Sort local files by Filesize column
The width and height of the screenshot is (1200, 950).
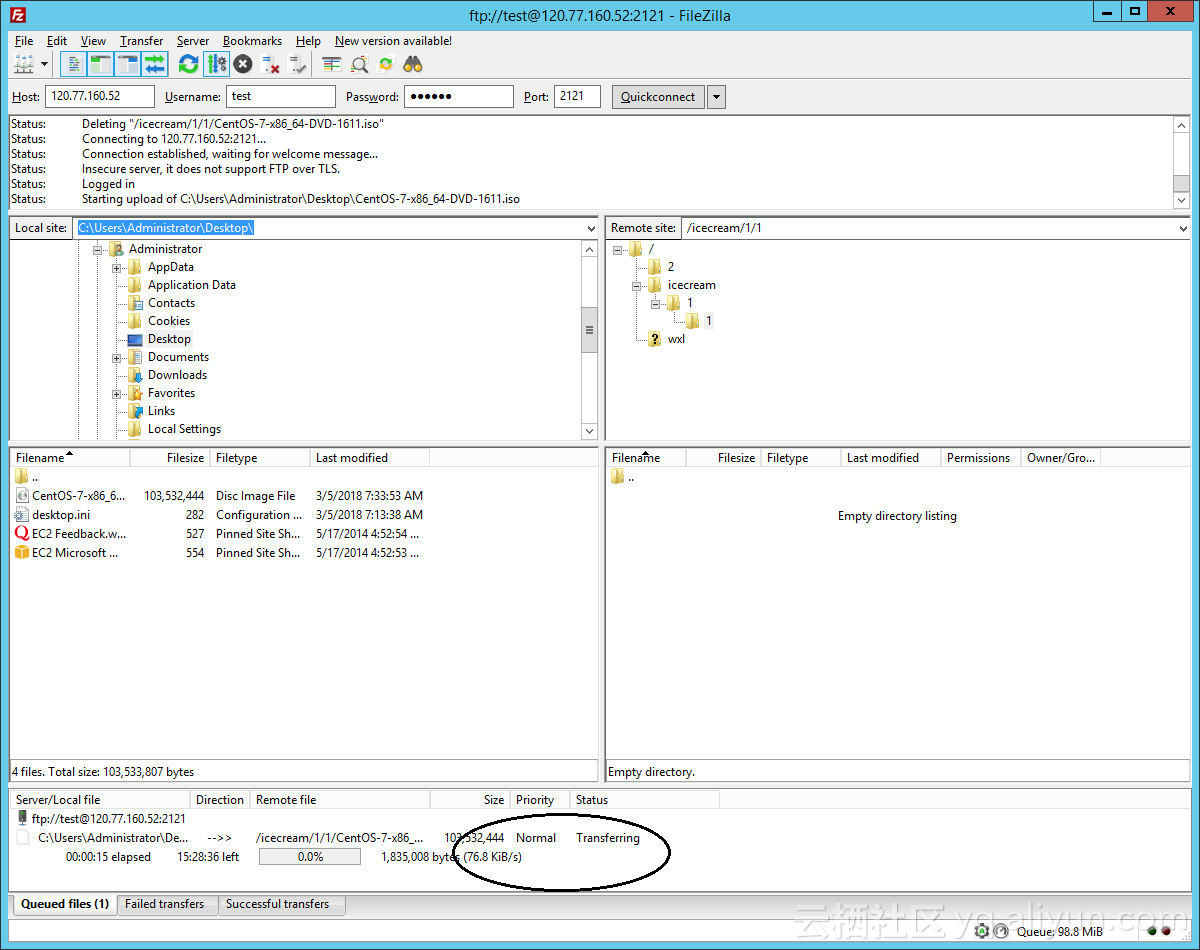click(x=170, y=458)
